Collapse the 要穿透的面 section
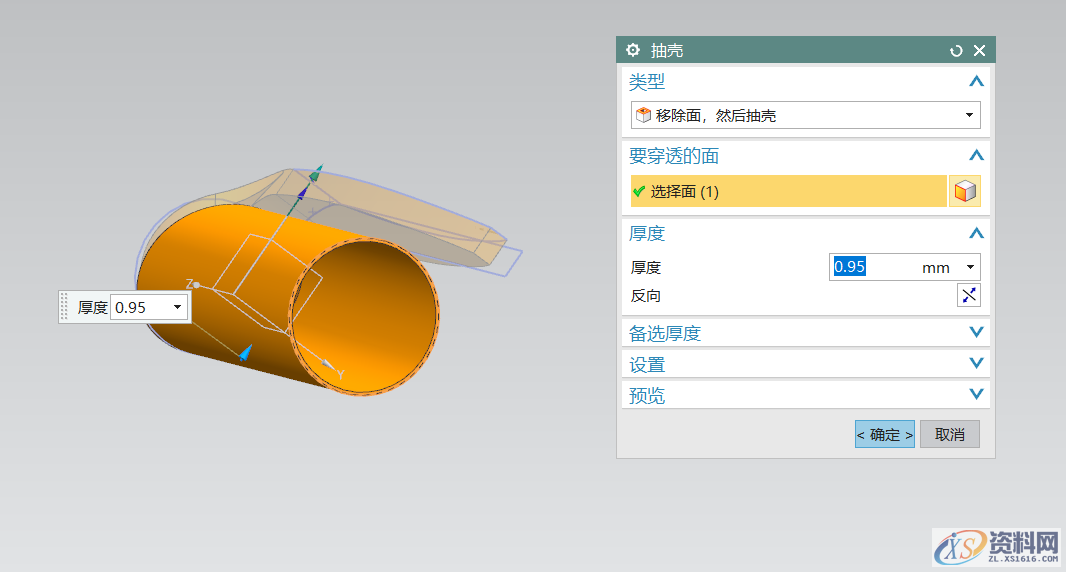This screenshot has width=1066, height=572. (x=976, y=156)
